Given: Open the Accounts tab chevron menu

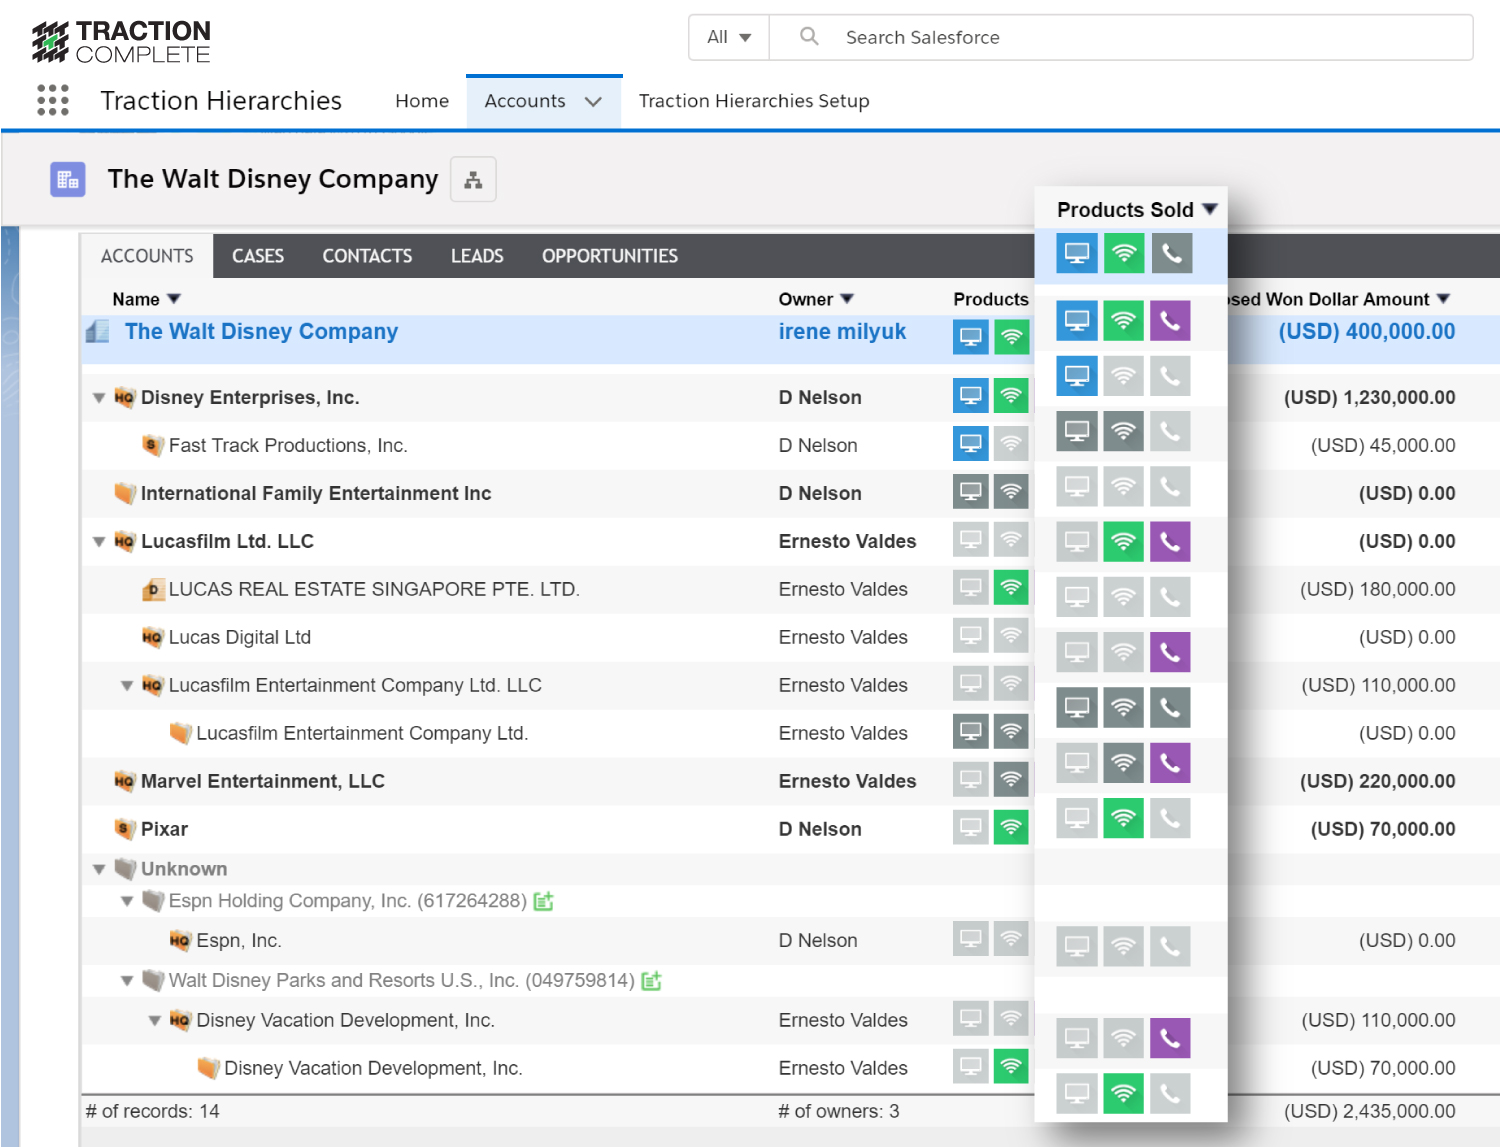Looking at the screenshot, I should point(593,101).
